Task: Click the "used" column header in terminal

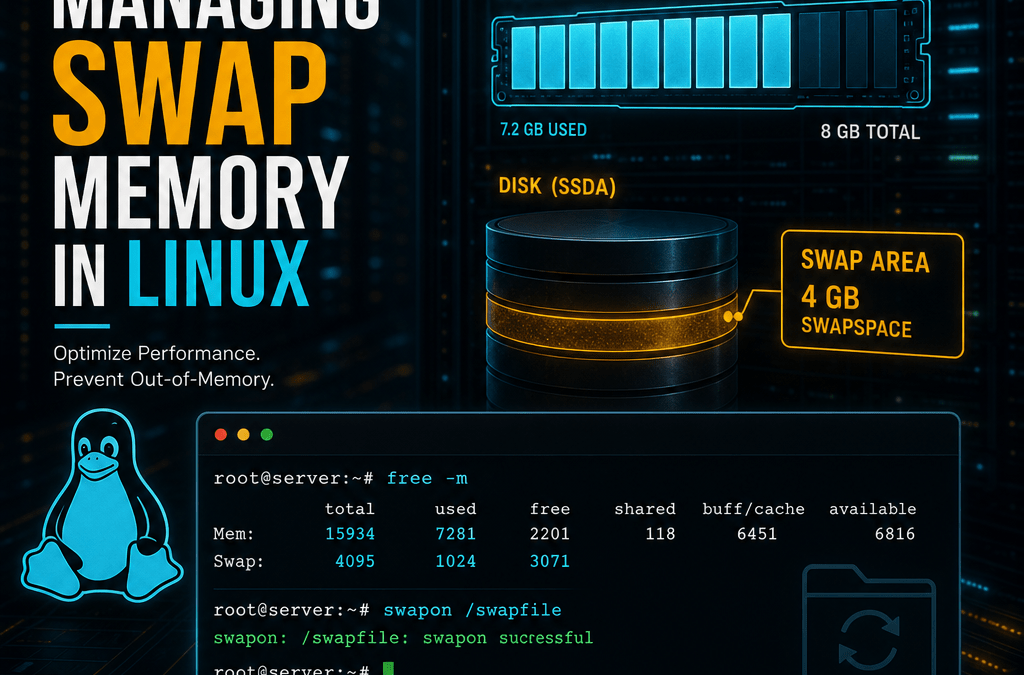Action: (x=455, y=509)
